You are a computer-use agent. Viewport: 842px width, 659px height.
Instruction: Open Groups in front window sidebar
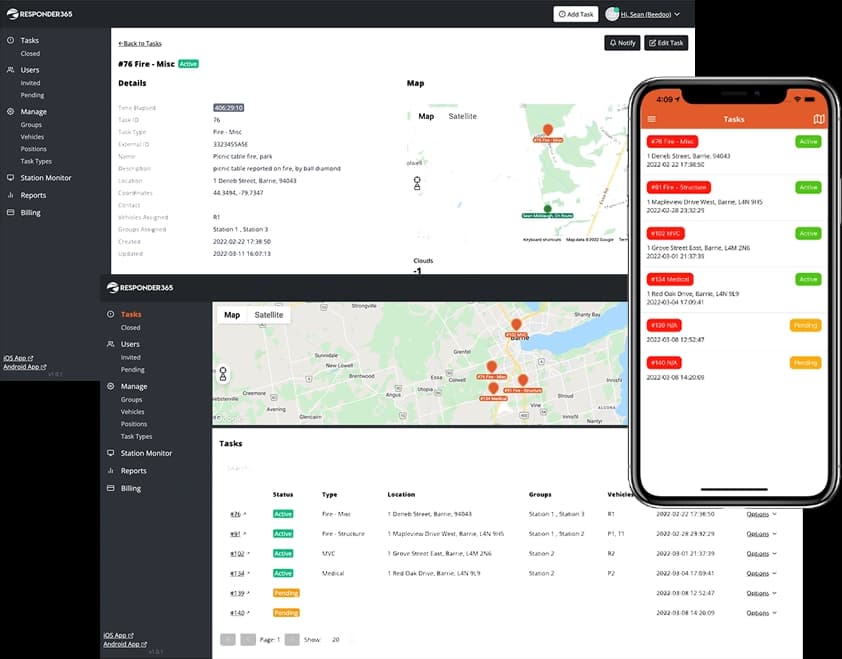(131, 400)
